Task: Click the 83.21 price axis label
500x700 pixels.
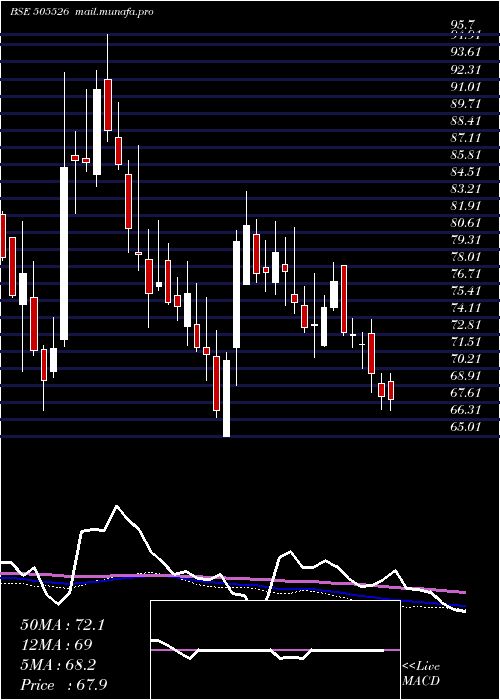Action: coord(466,189)
